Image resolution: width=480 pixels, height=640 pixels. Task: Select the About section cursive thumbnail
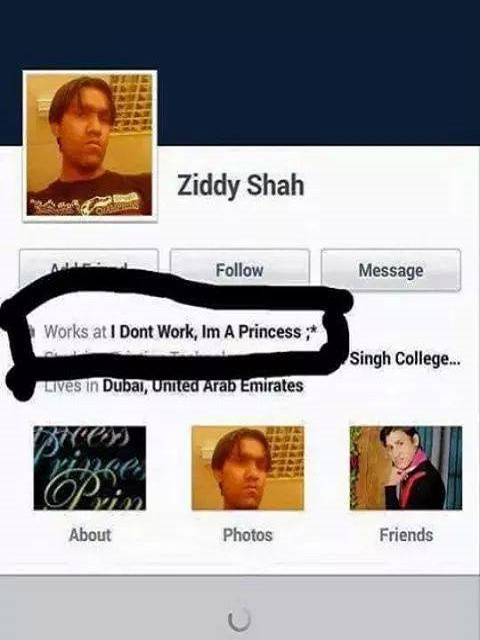[89, 468]
